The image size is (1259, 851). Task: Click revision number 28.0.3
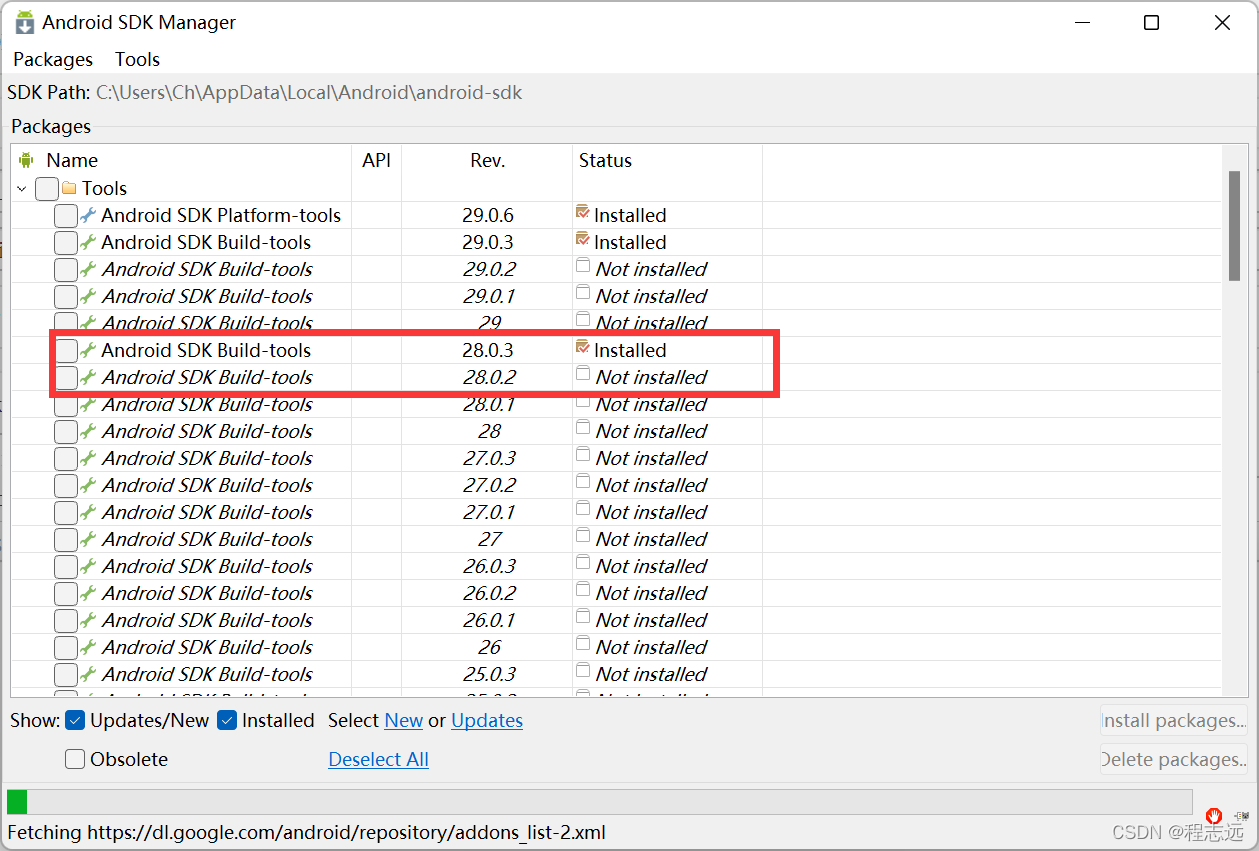coord(488,350)
